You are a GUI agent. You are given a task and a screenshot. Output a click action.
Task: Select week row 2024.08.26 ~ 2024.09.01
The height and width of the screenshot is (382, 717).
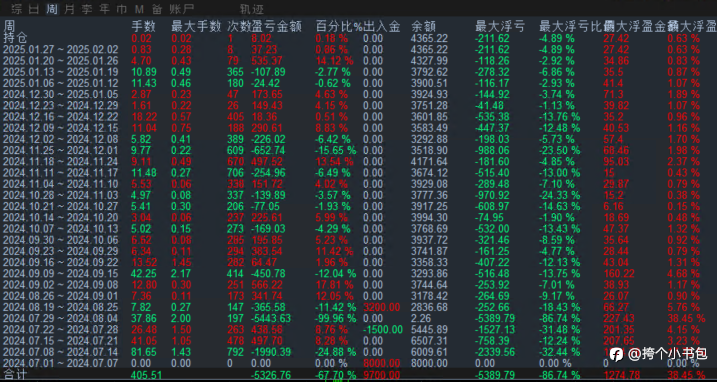(x=60, y=296)
